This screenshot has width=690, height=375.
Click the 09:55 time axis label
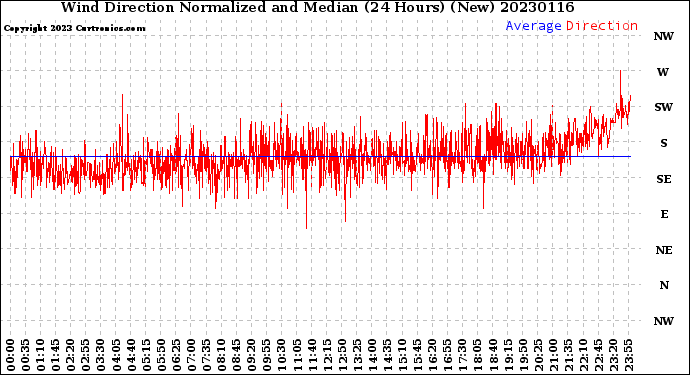coord(267,356)
